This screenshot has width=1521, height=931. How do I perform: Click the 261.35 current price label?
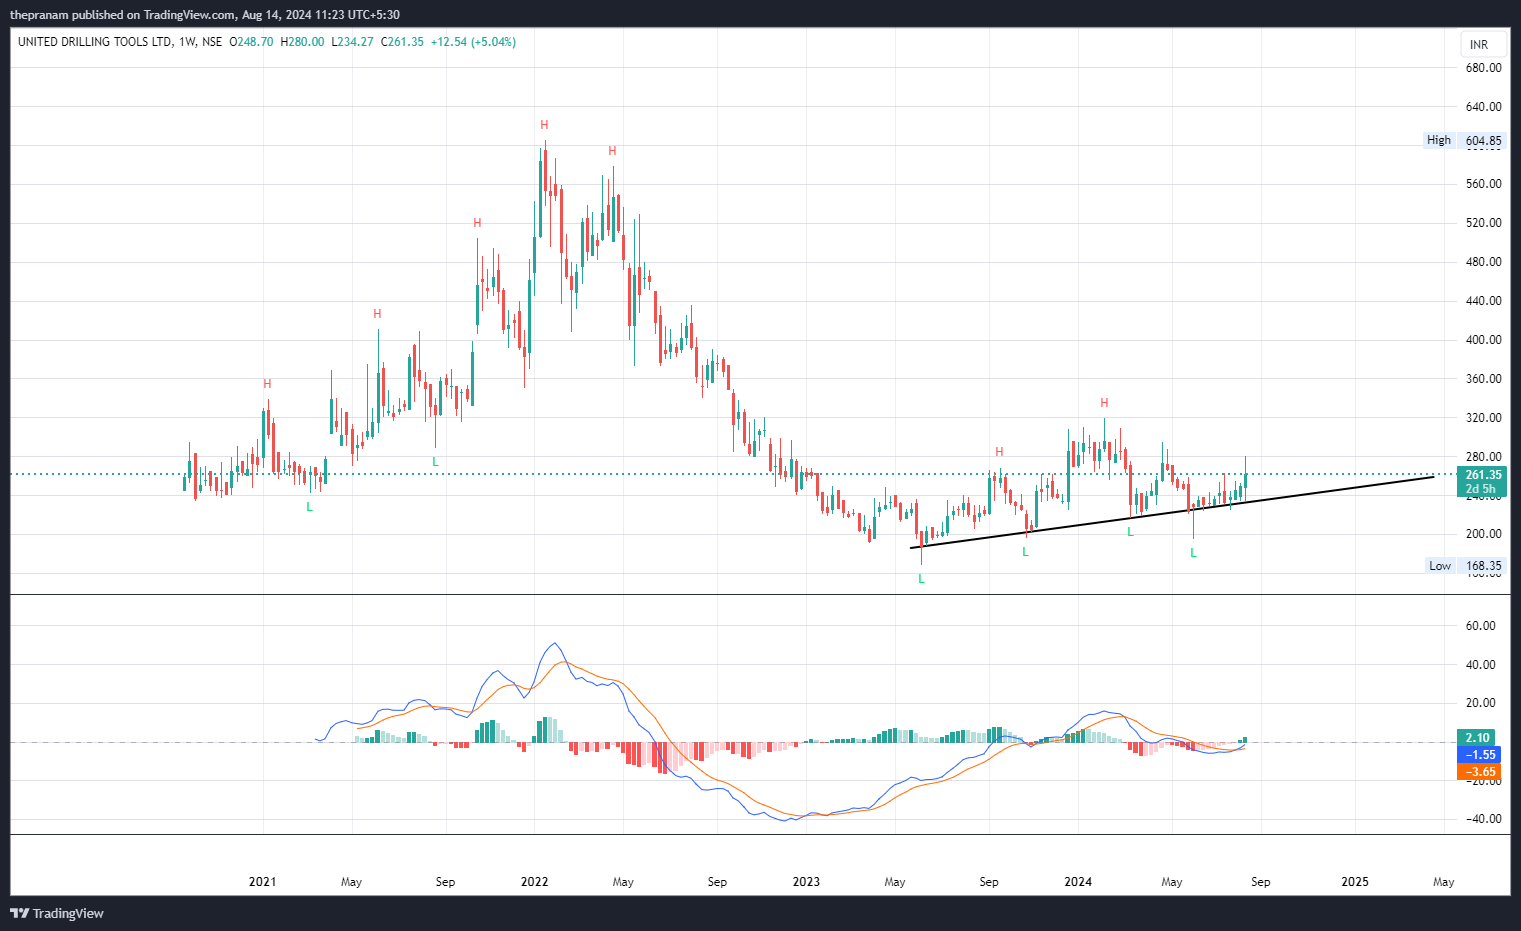(x=1483, y=475)
